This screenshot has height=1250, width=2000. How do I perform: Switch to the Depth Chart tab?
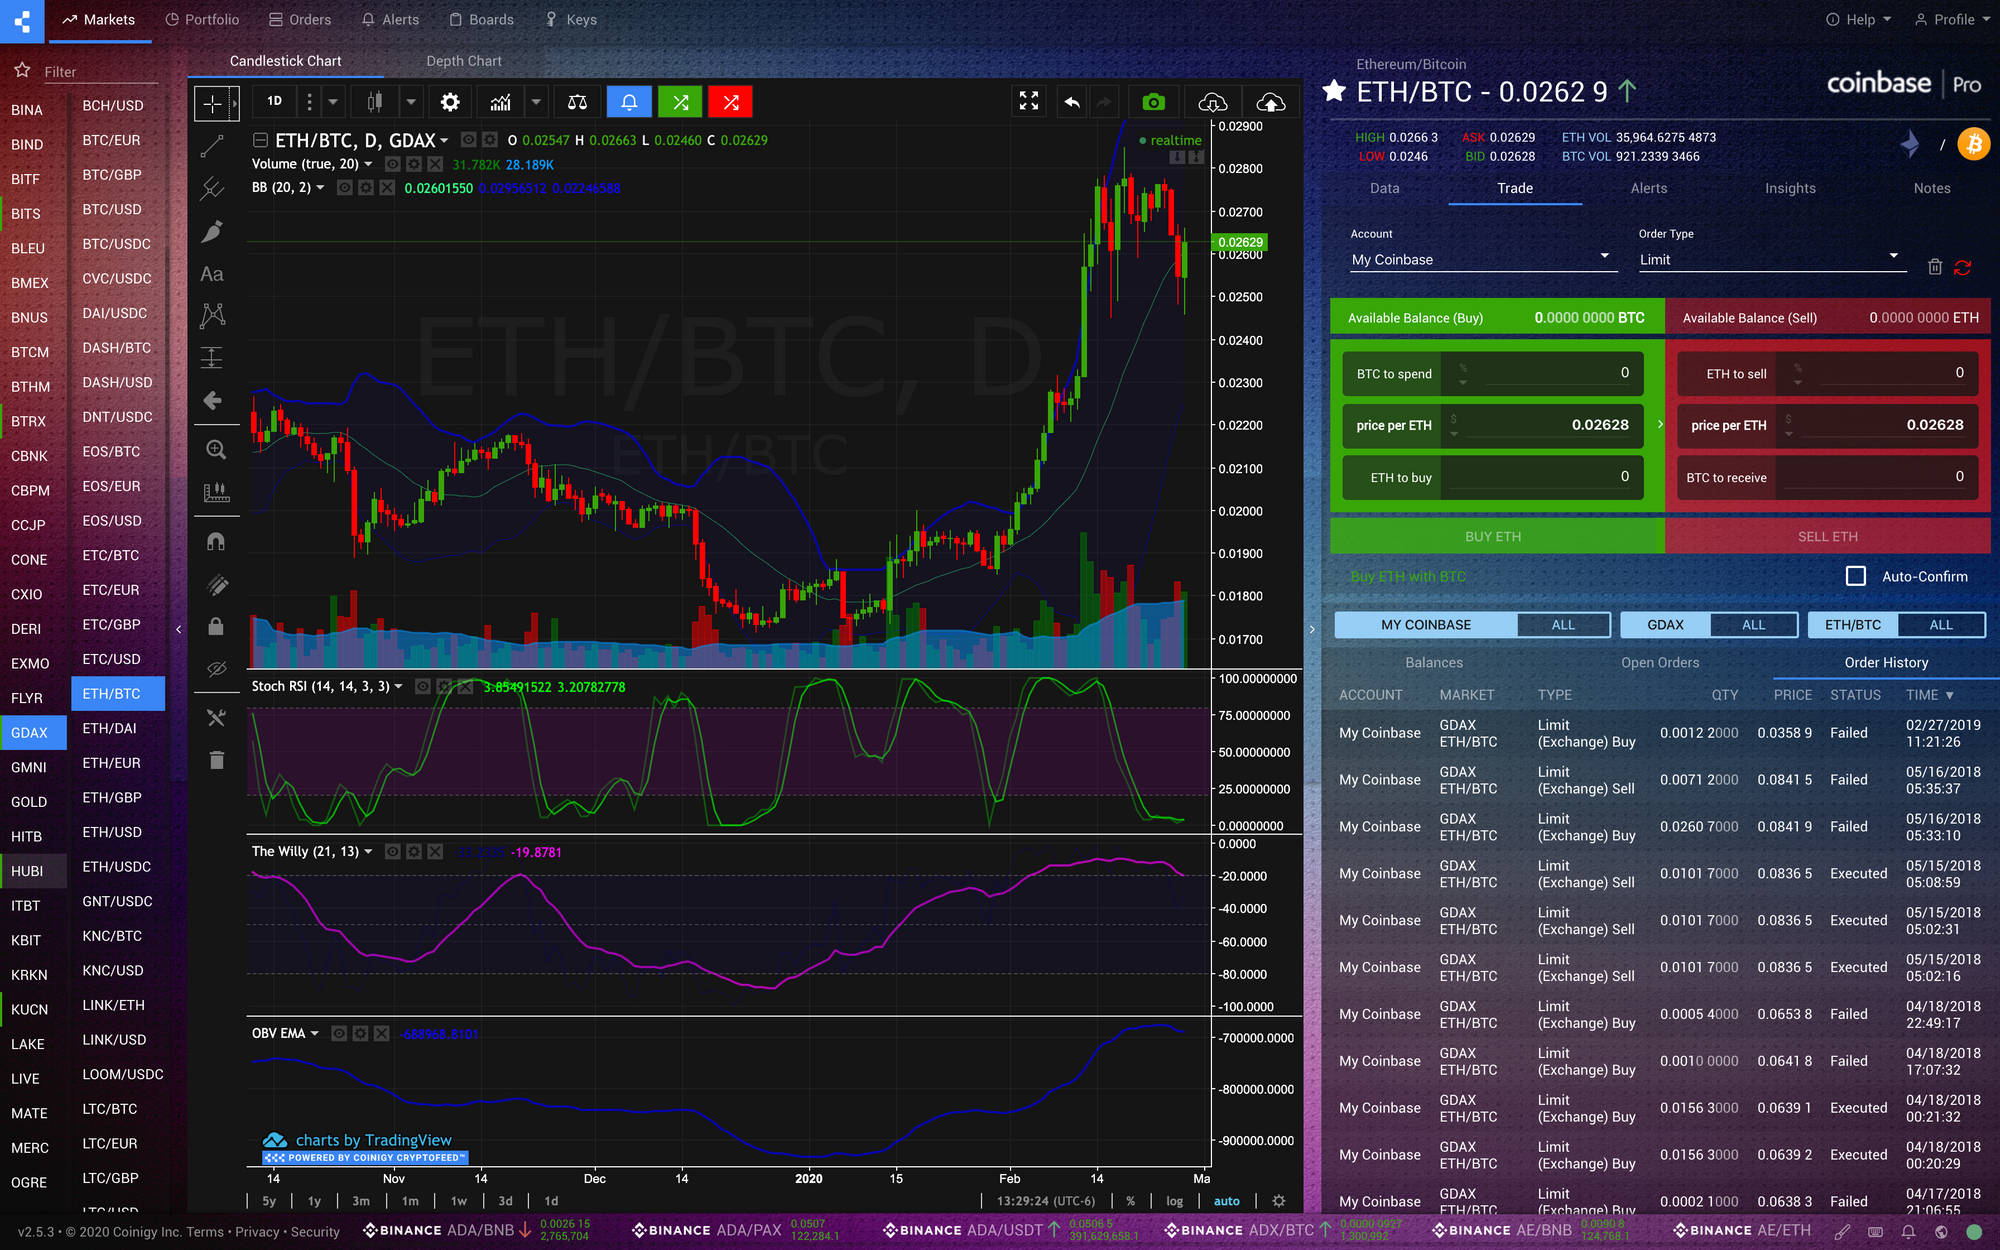tap(464, 61)
